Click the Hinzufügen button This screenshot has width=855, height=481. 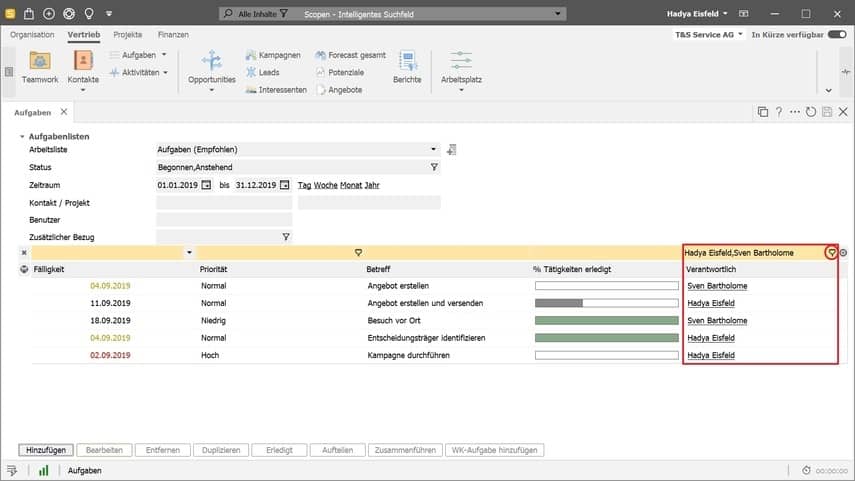(48, 450)
